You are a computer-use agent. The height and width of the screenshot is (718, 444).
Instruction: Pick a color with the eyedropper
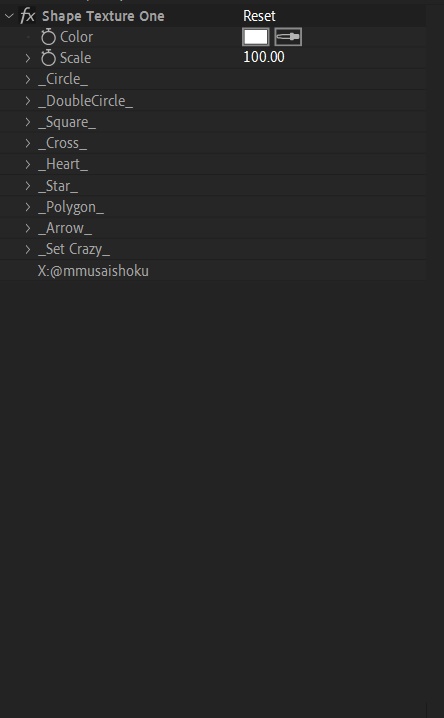point(288,37)
